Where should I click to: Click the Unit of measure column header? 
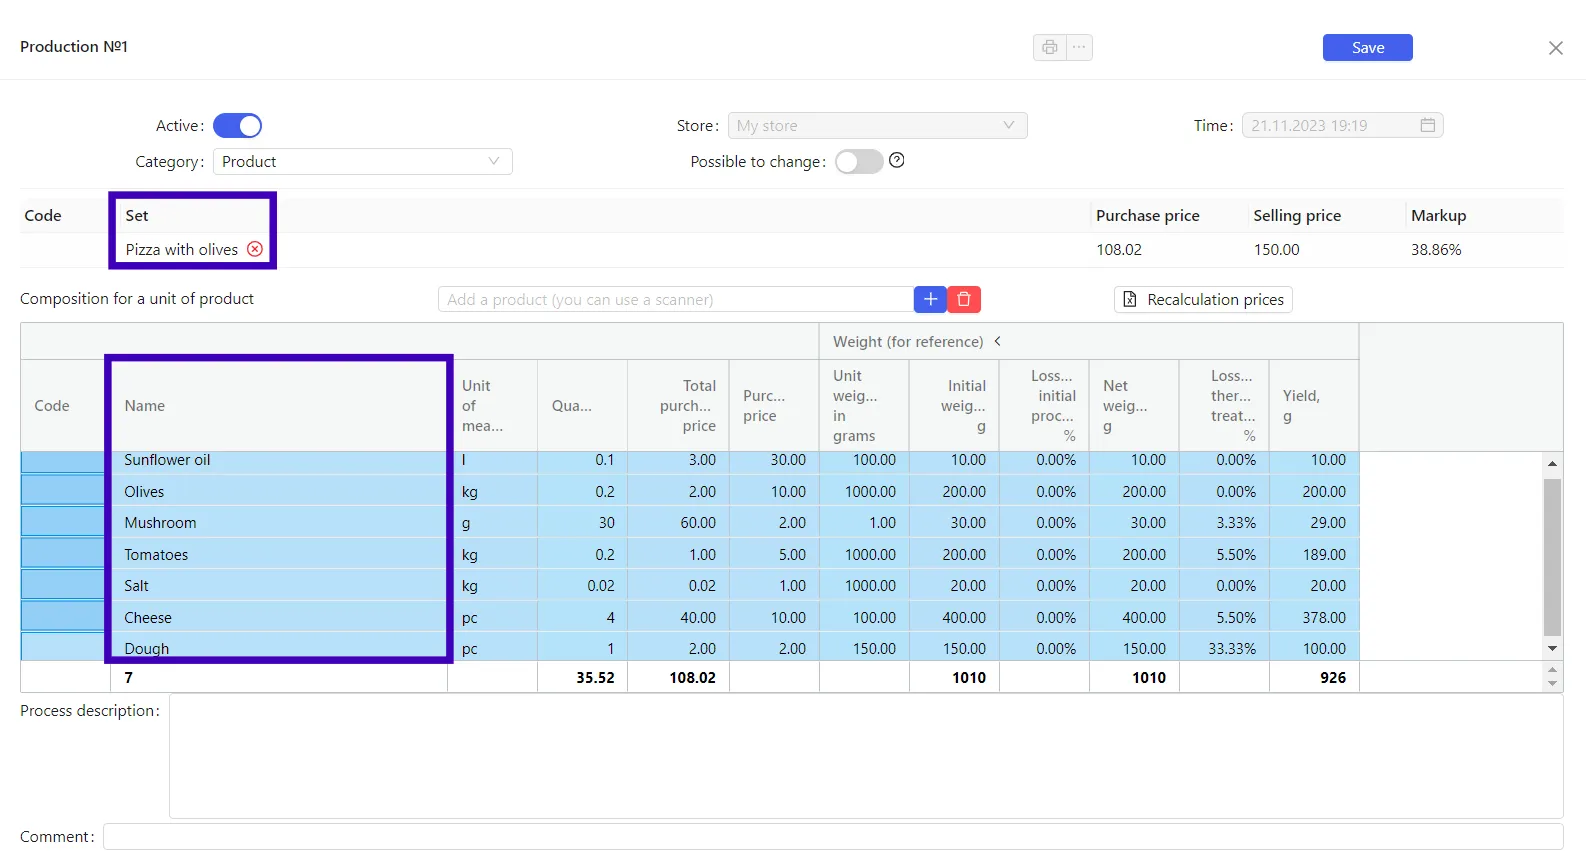coord(492,405)
